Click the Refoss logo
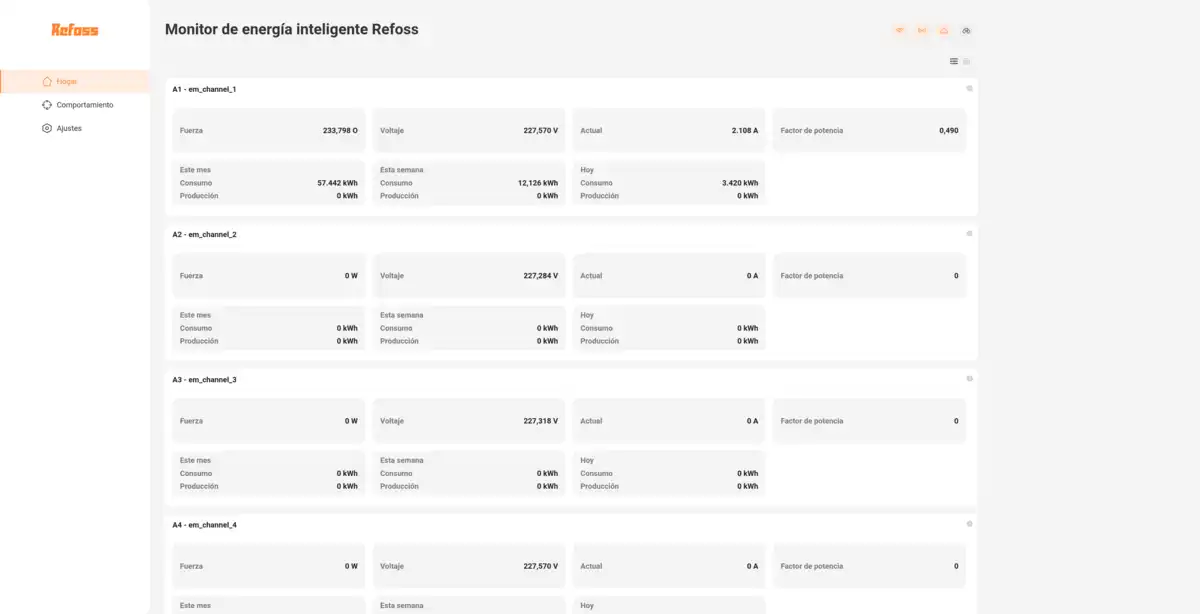This screenshot has height=614, width=1200. coord(75,30)
